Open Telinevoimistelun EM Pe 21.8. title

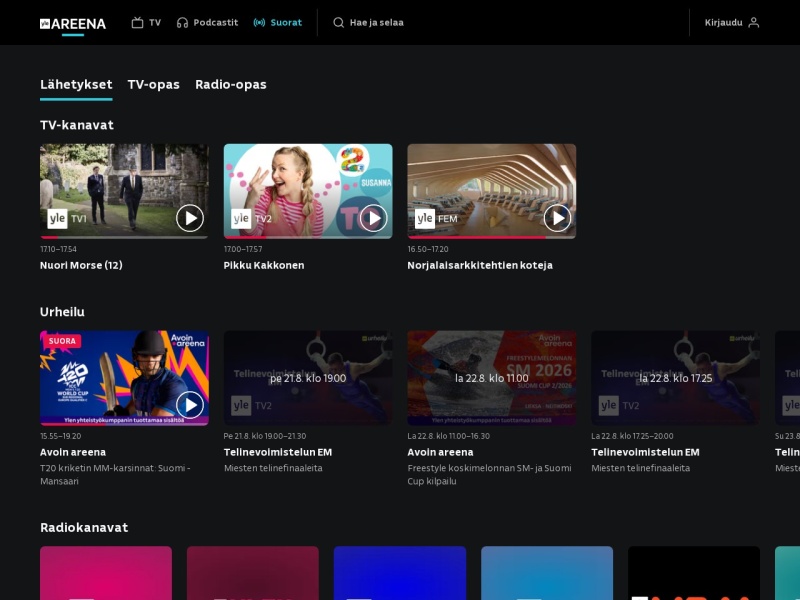pyautogui.click(x=278, y=452)
